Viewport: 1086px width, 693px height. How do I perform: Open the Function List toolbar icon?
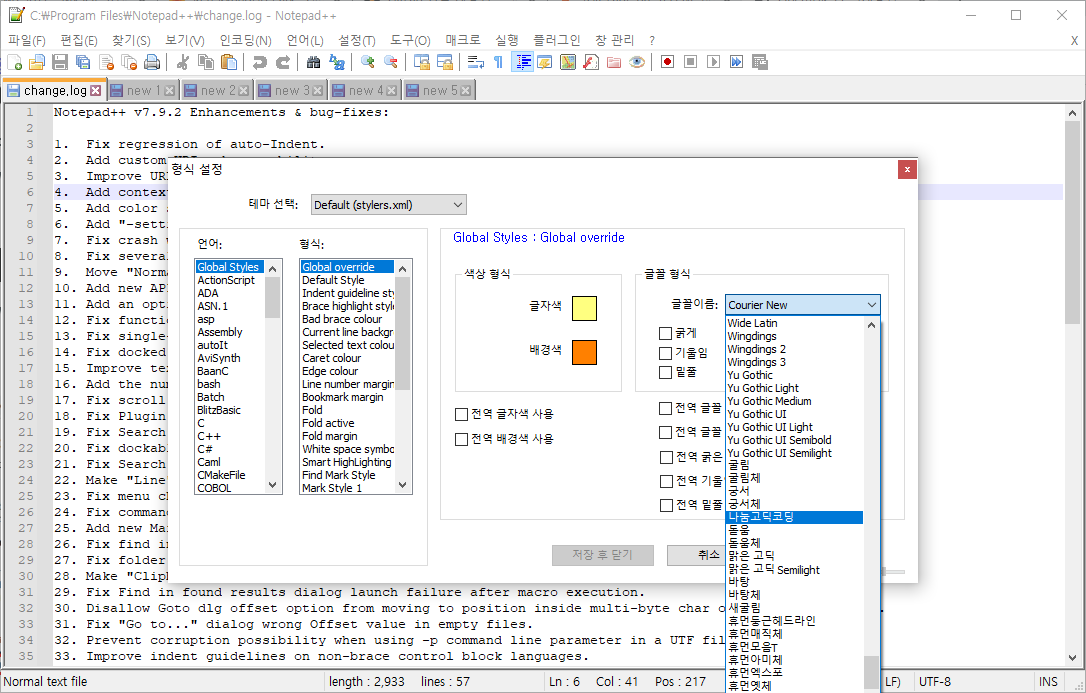(591, 62)
